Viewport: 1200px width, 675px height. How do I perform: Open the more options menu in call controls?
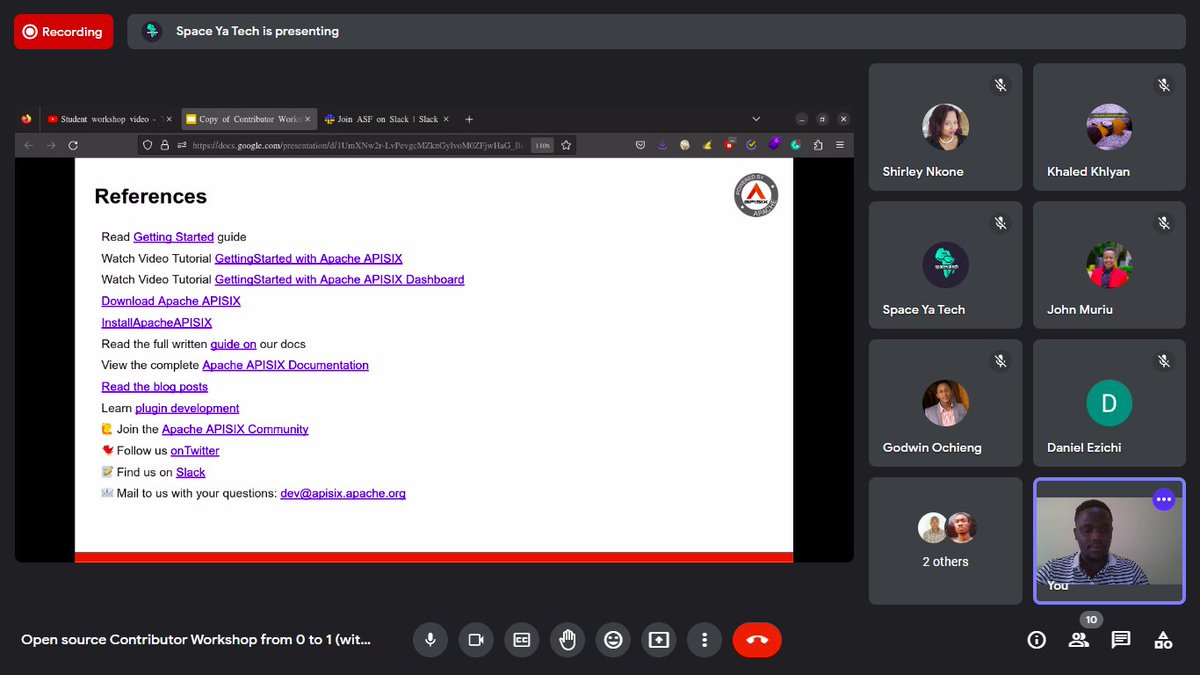[705, 639]
